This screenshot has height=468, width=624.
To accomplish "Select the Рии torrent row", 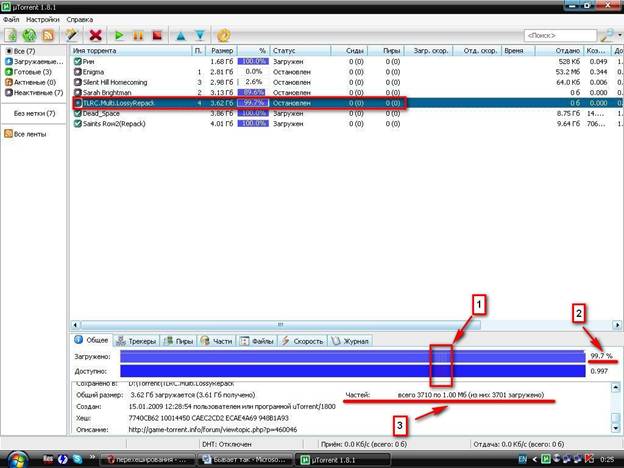I will point(346,61).
